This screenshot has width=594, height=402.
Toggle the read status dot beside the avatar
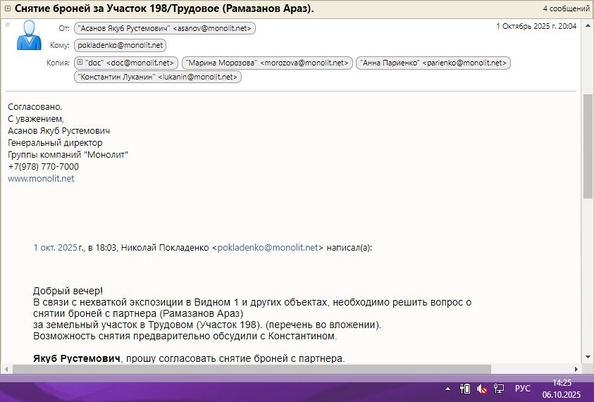click(x=8, y=25)
